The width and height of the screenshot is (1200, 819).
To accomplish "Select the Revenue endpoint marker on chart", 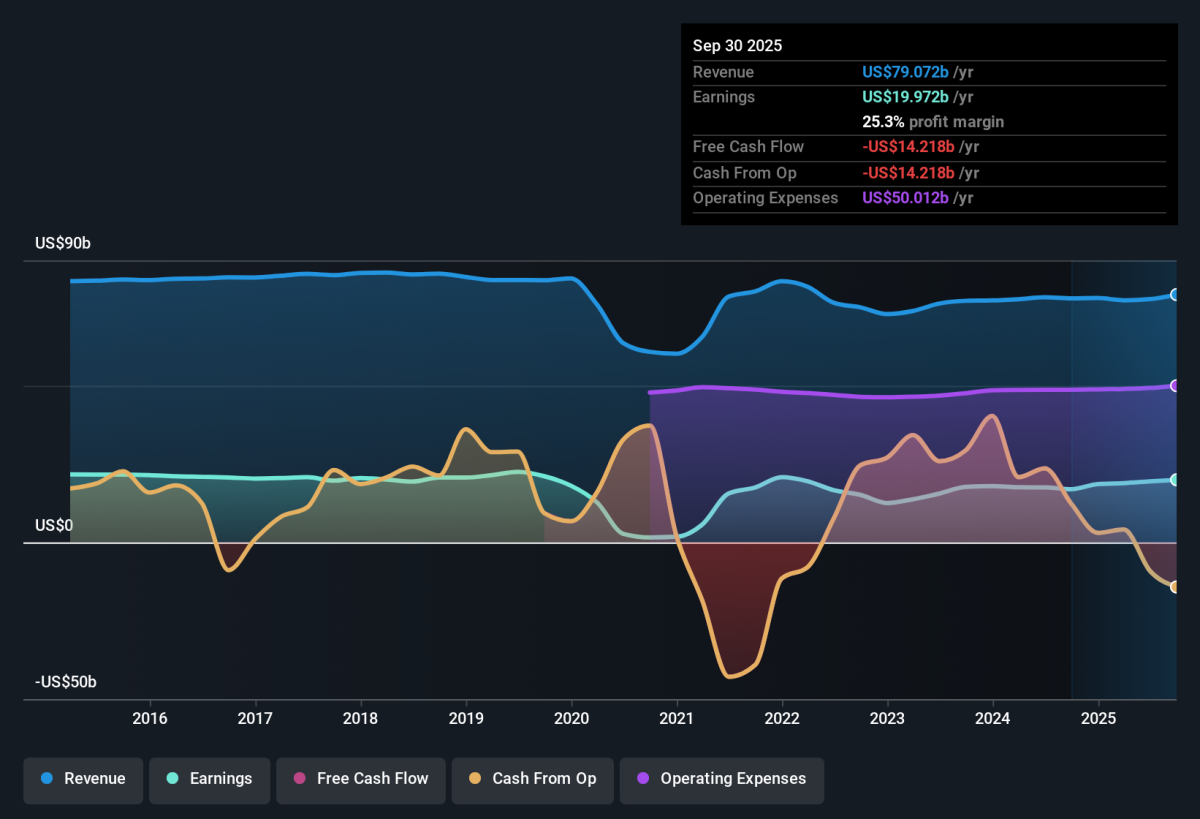I will (x=1175, y=295).
